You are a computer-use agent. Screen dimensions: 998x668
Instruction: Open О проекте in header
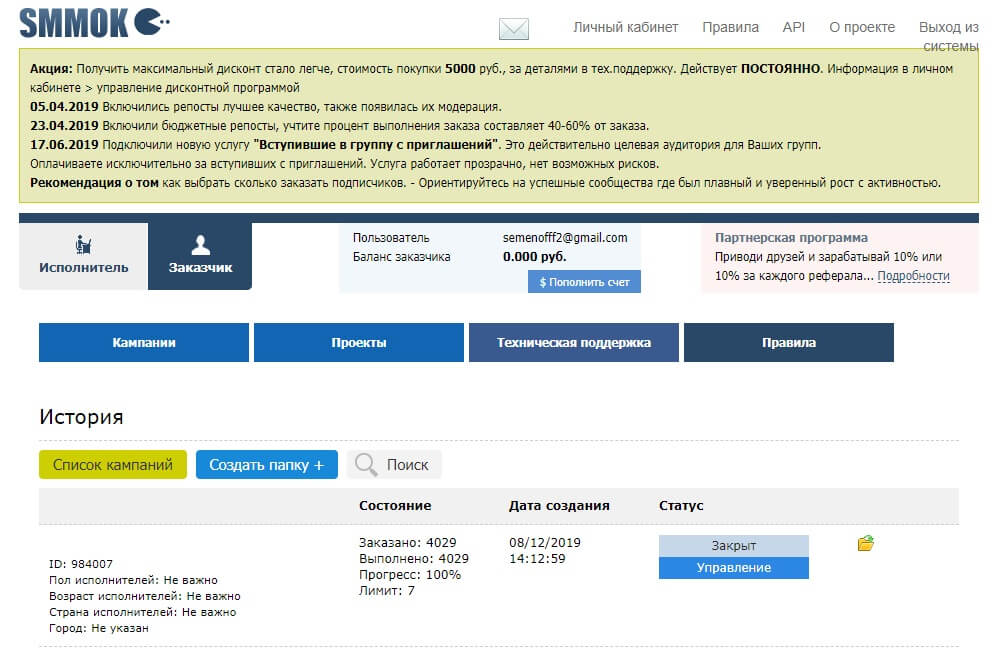[x=862, y=27]
